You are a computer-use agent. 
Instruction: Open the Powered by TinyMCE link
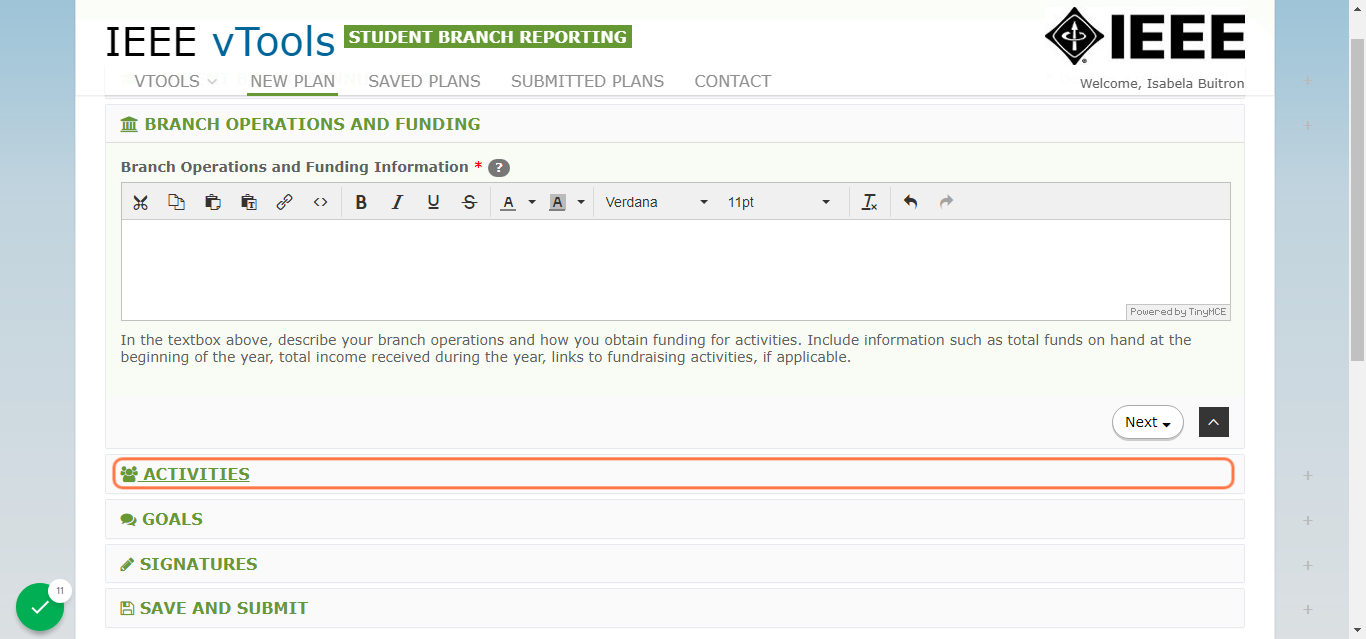tap(1177, 312)
